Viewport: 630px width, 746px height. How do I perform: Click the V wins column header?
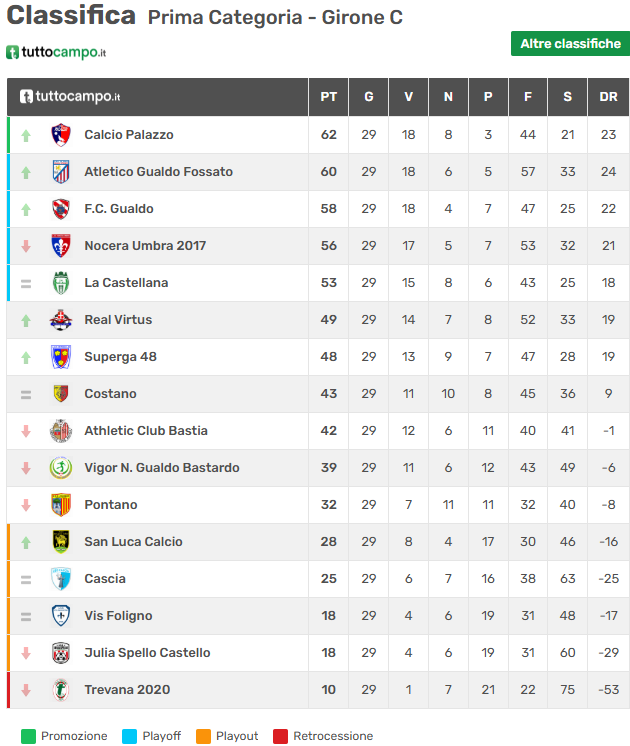(408, 97)
